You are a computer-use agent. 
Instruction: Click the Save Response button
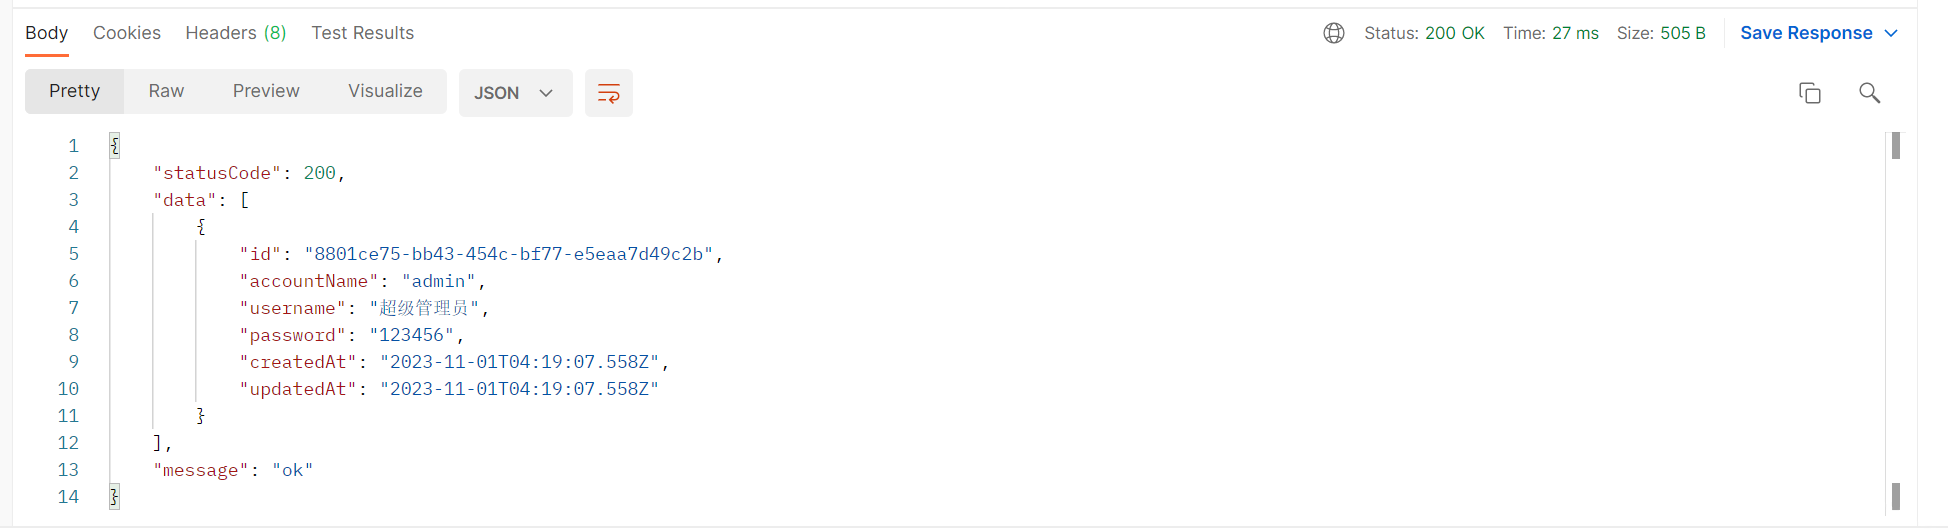coord(1806,33)
